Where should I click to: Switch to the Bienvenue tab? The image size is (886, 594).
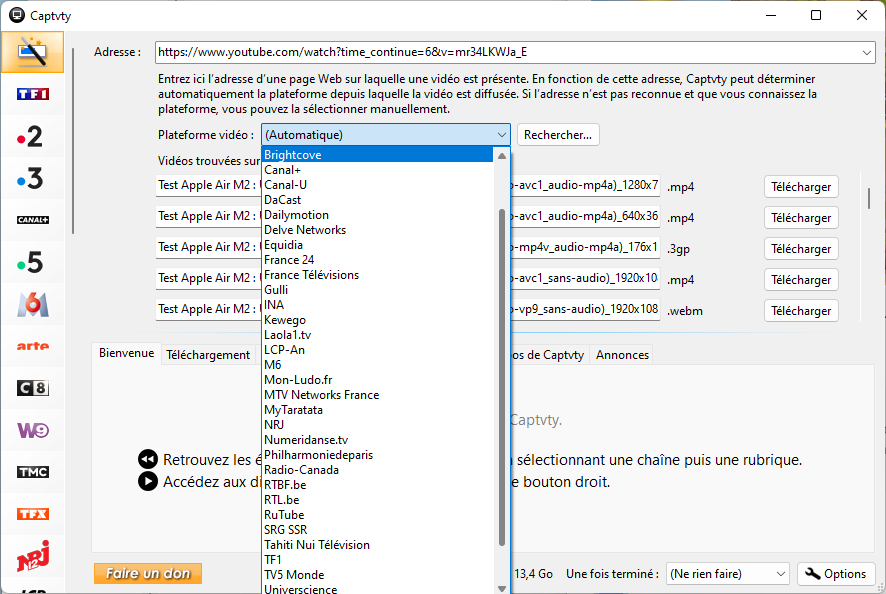[127, 353]
